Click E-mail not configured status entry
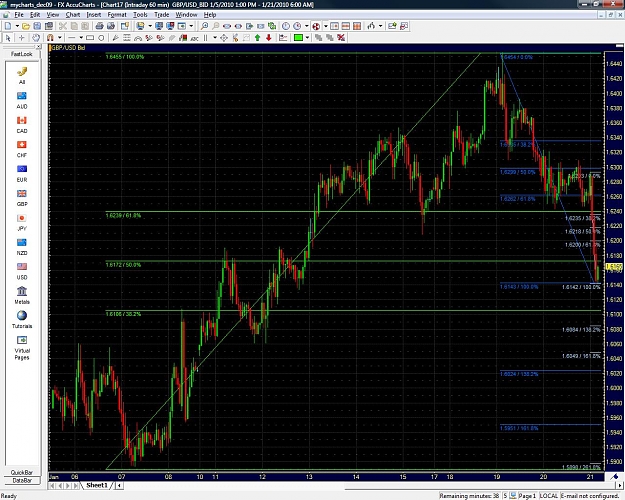 click(x=590, y=496)
